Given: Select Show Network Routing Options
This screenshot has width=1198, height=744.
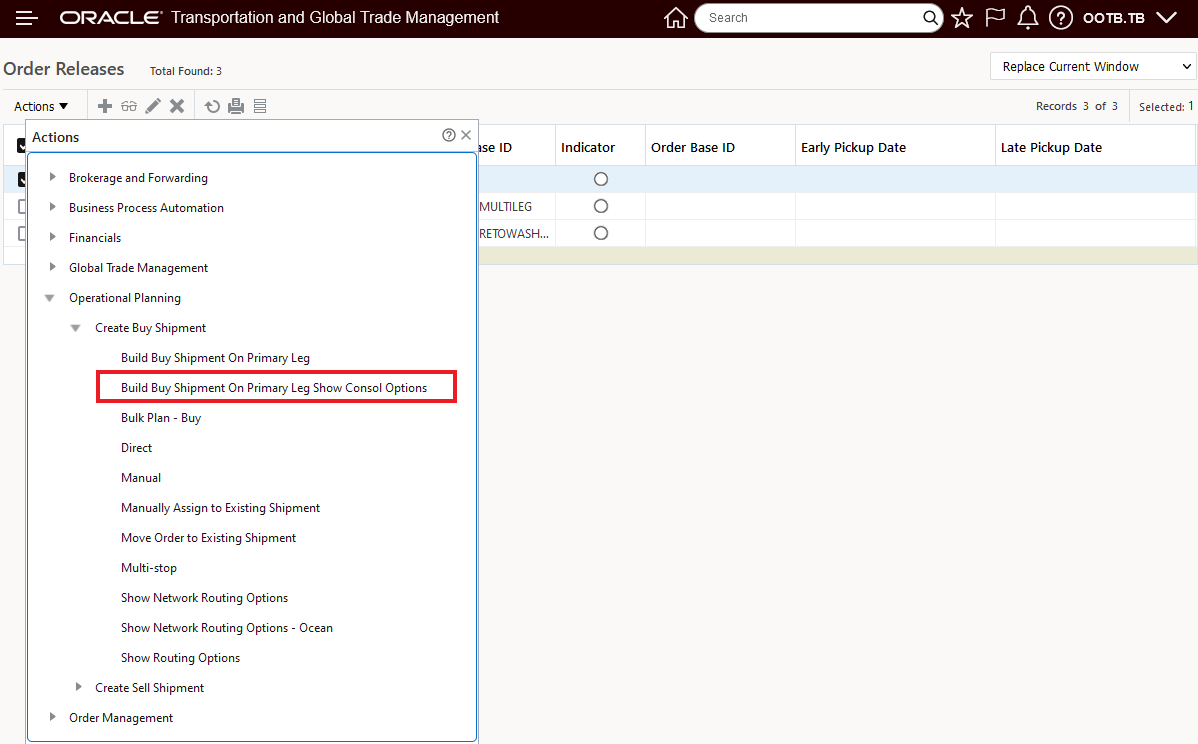Looking at the screenshot, I should 205,597.
